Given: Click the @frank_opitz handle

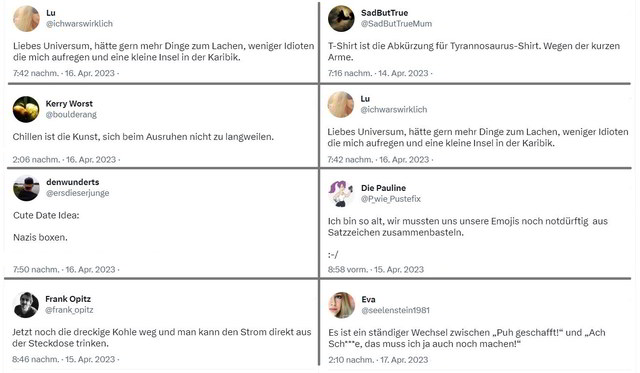Looking at the screenshot, I should click(x=69, y=310).
